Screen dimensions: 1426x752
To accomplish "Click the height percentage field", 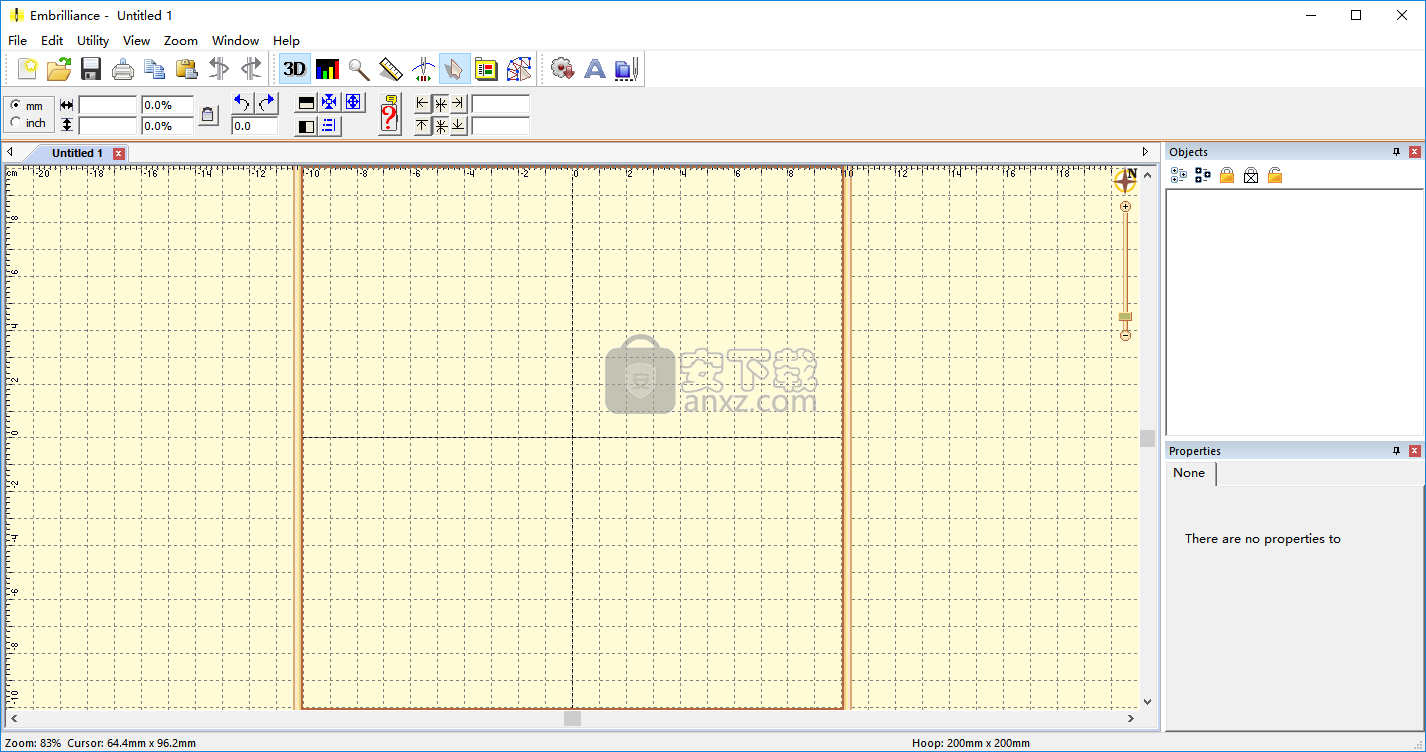I will (x=167, y=125).
